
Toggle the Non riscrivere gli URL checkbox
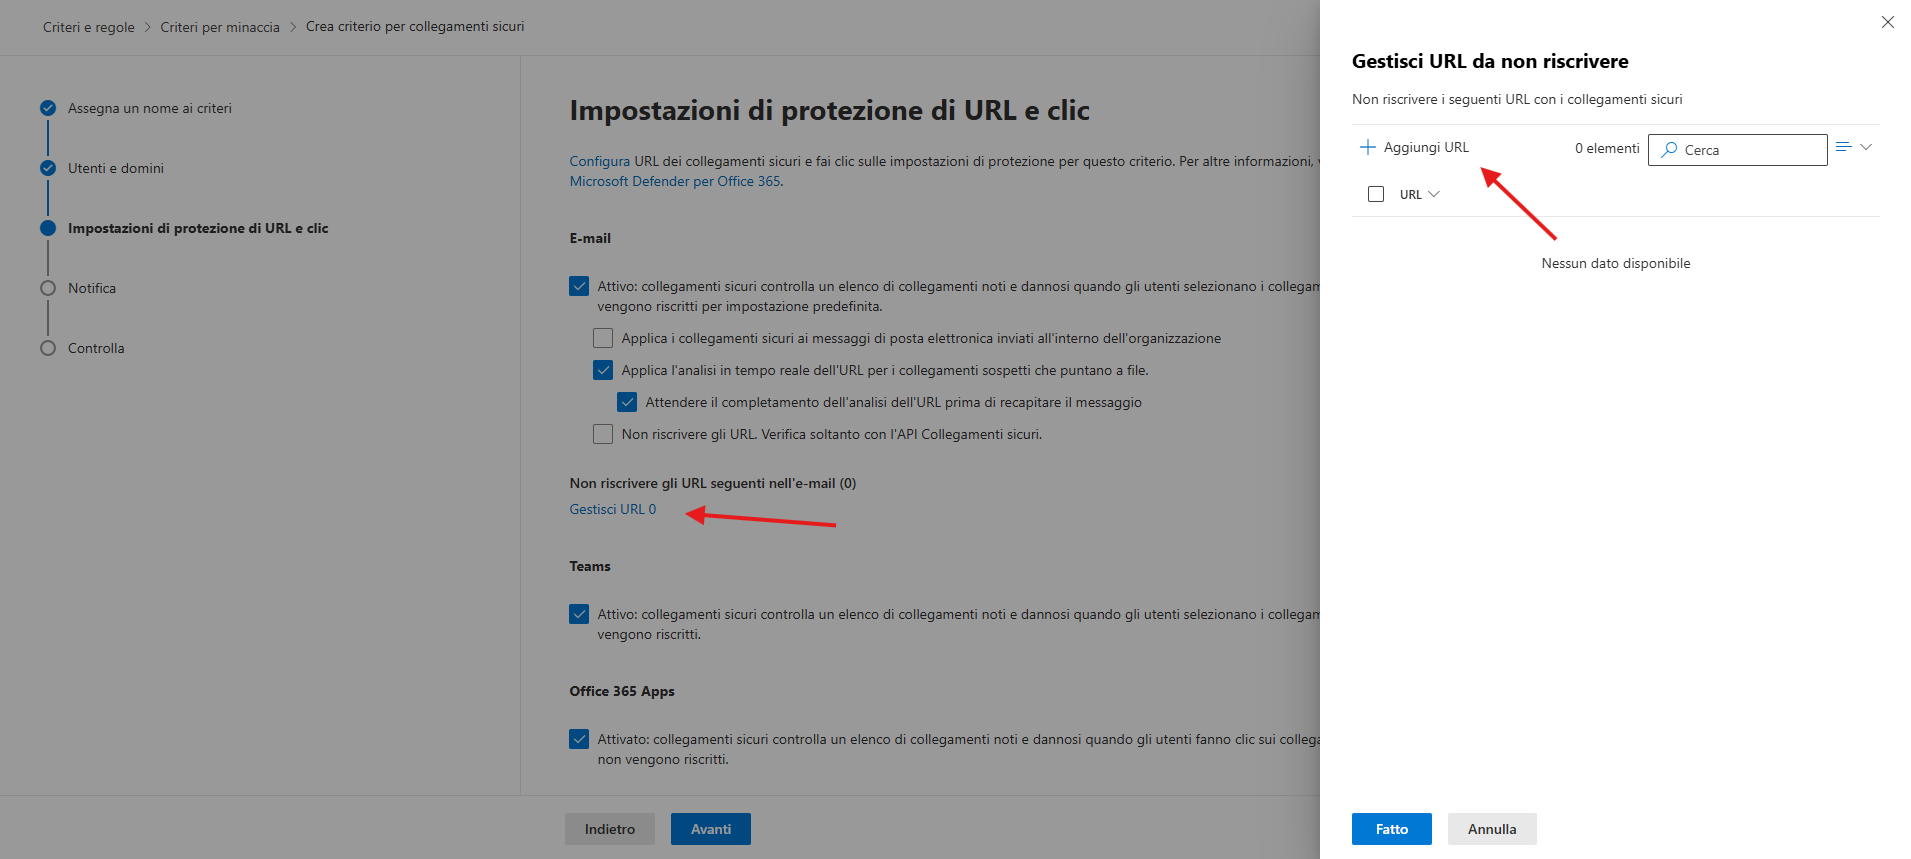pos(603,434)
